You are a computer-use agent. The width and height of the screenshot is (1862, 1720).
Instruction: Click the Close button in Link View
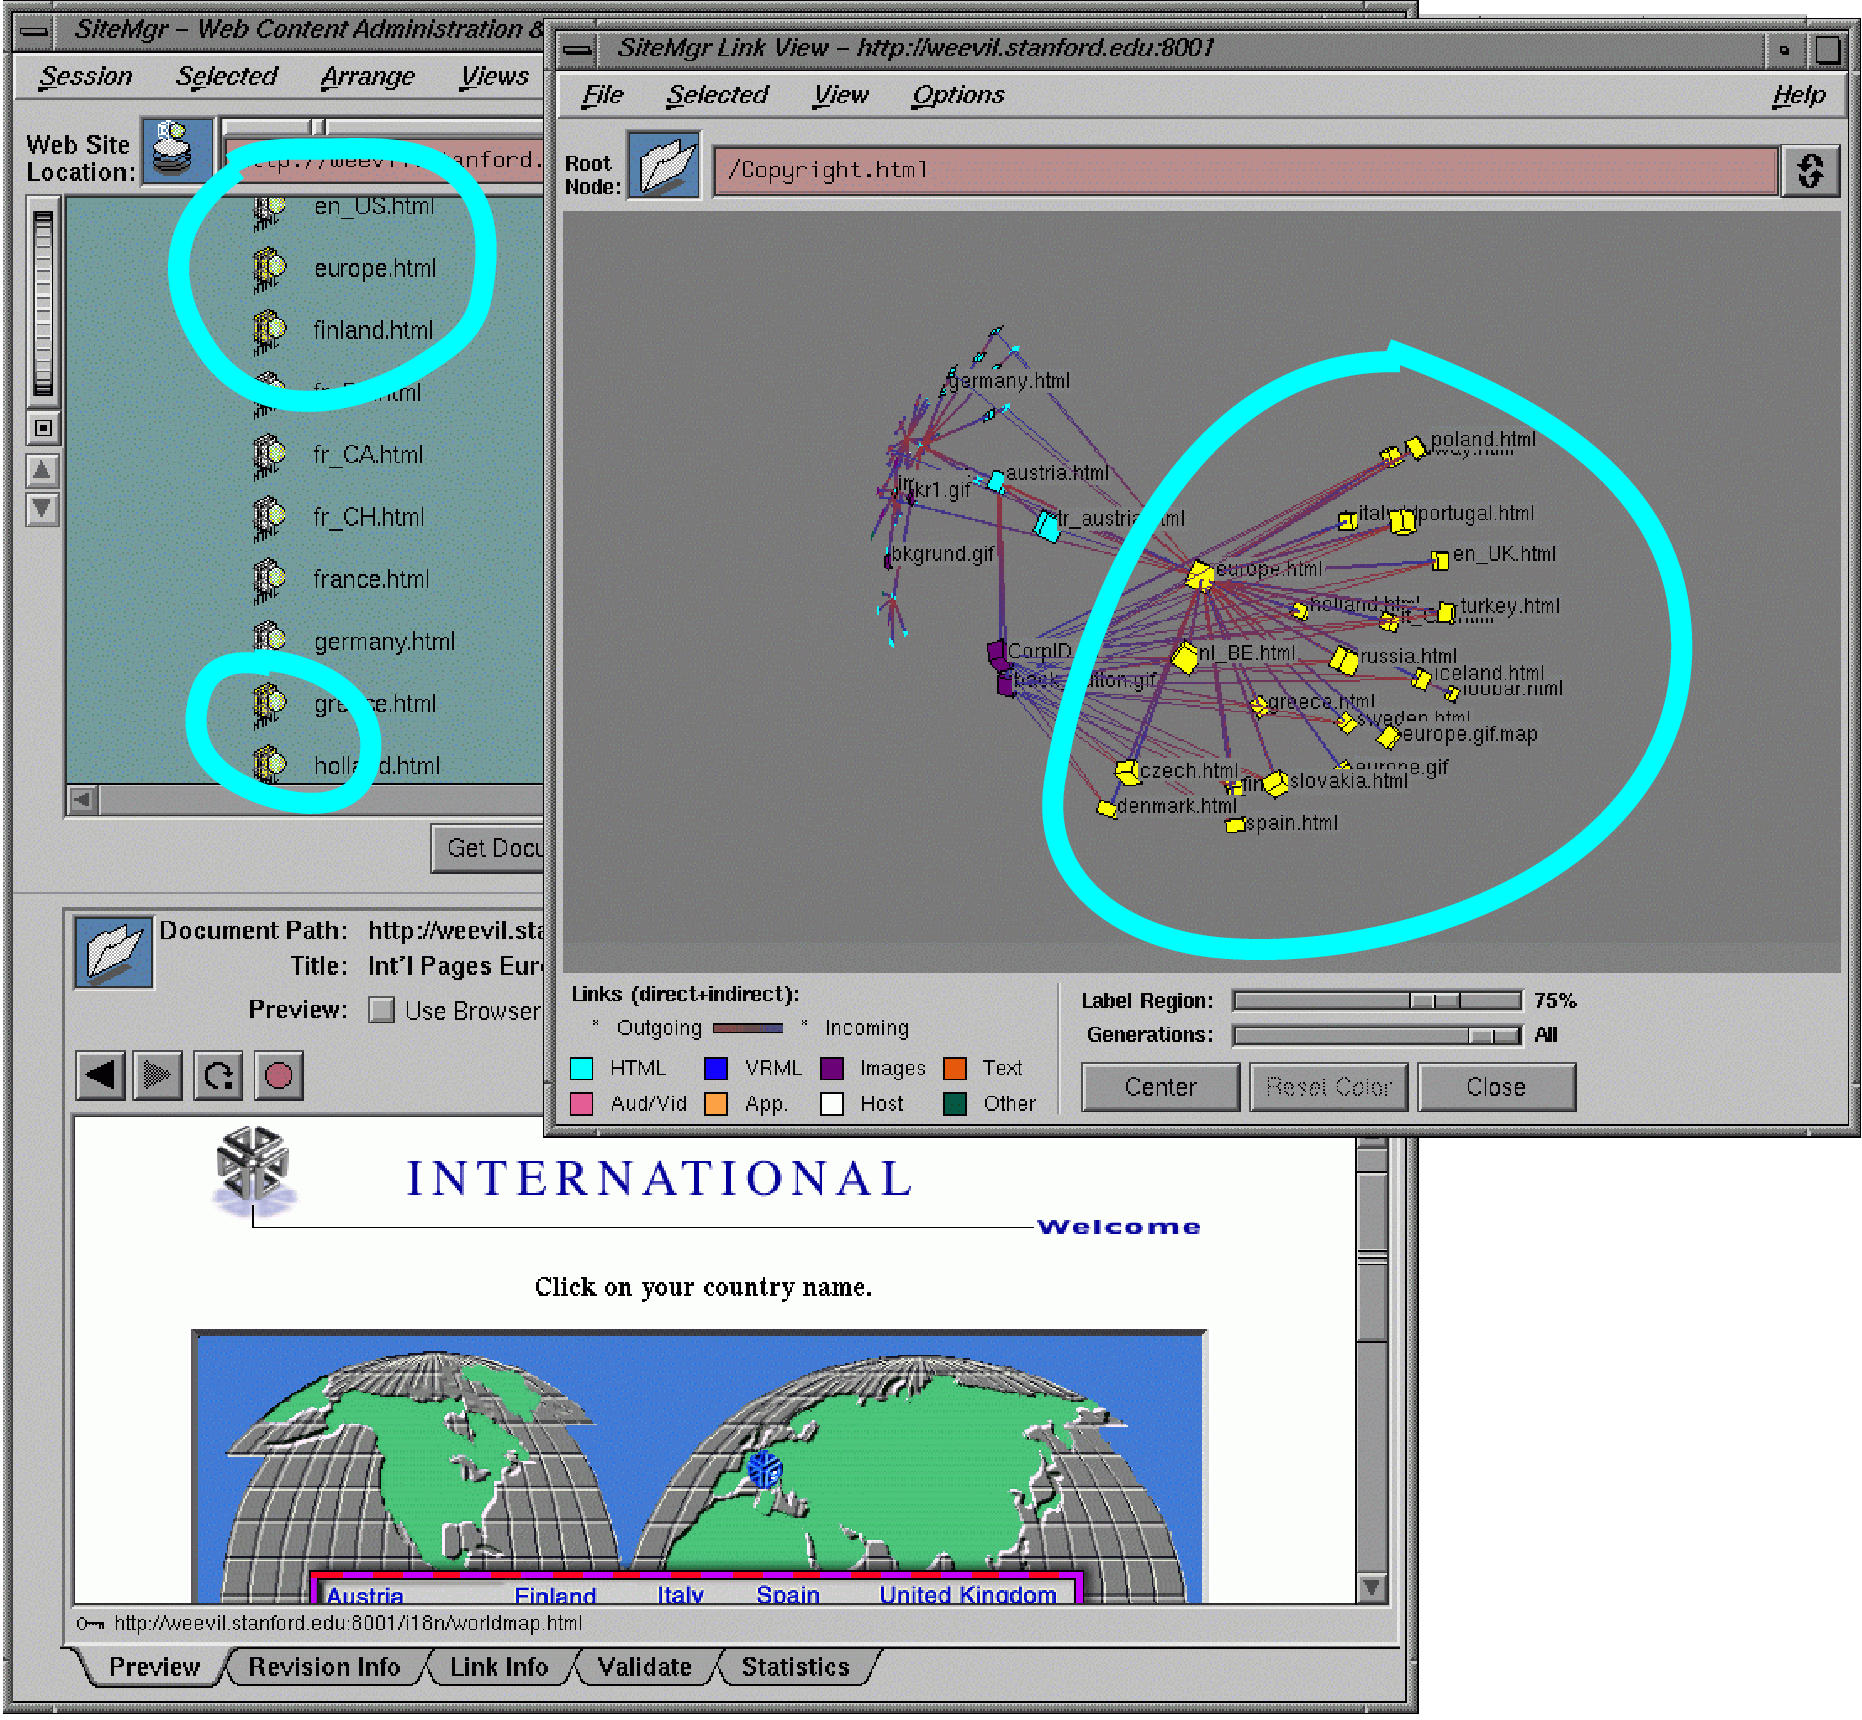(x=1495, y=1087)
